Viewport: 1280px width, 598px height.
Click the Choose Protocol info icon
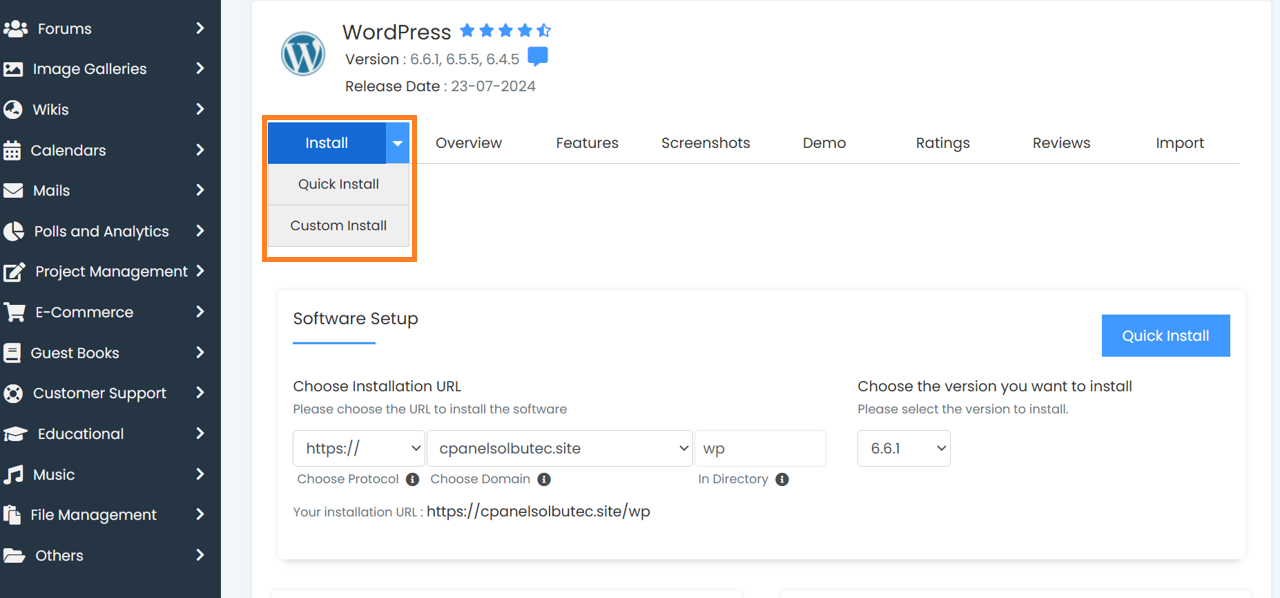[x=412, y=479]
